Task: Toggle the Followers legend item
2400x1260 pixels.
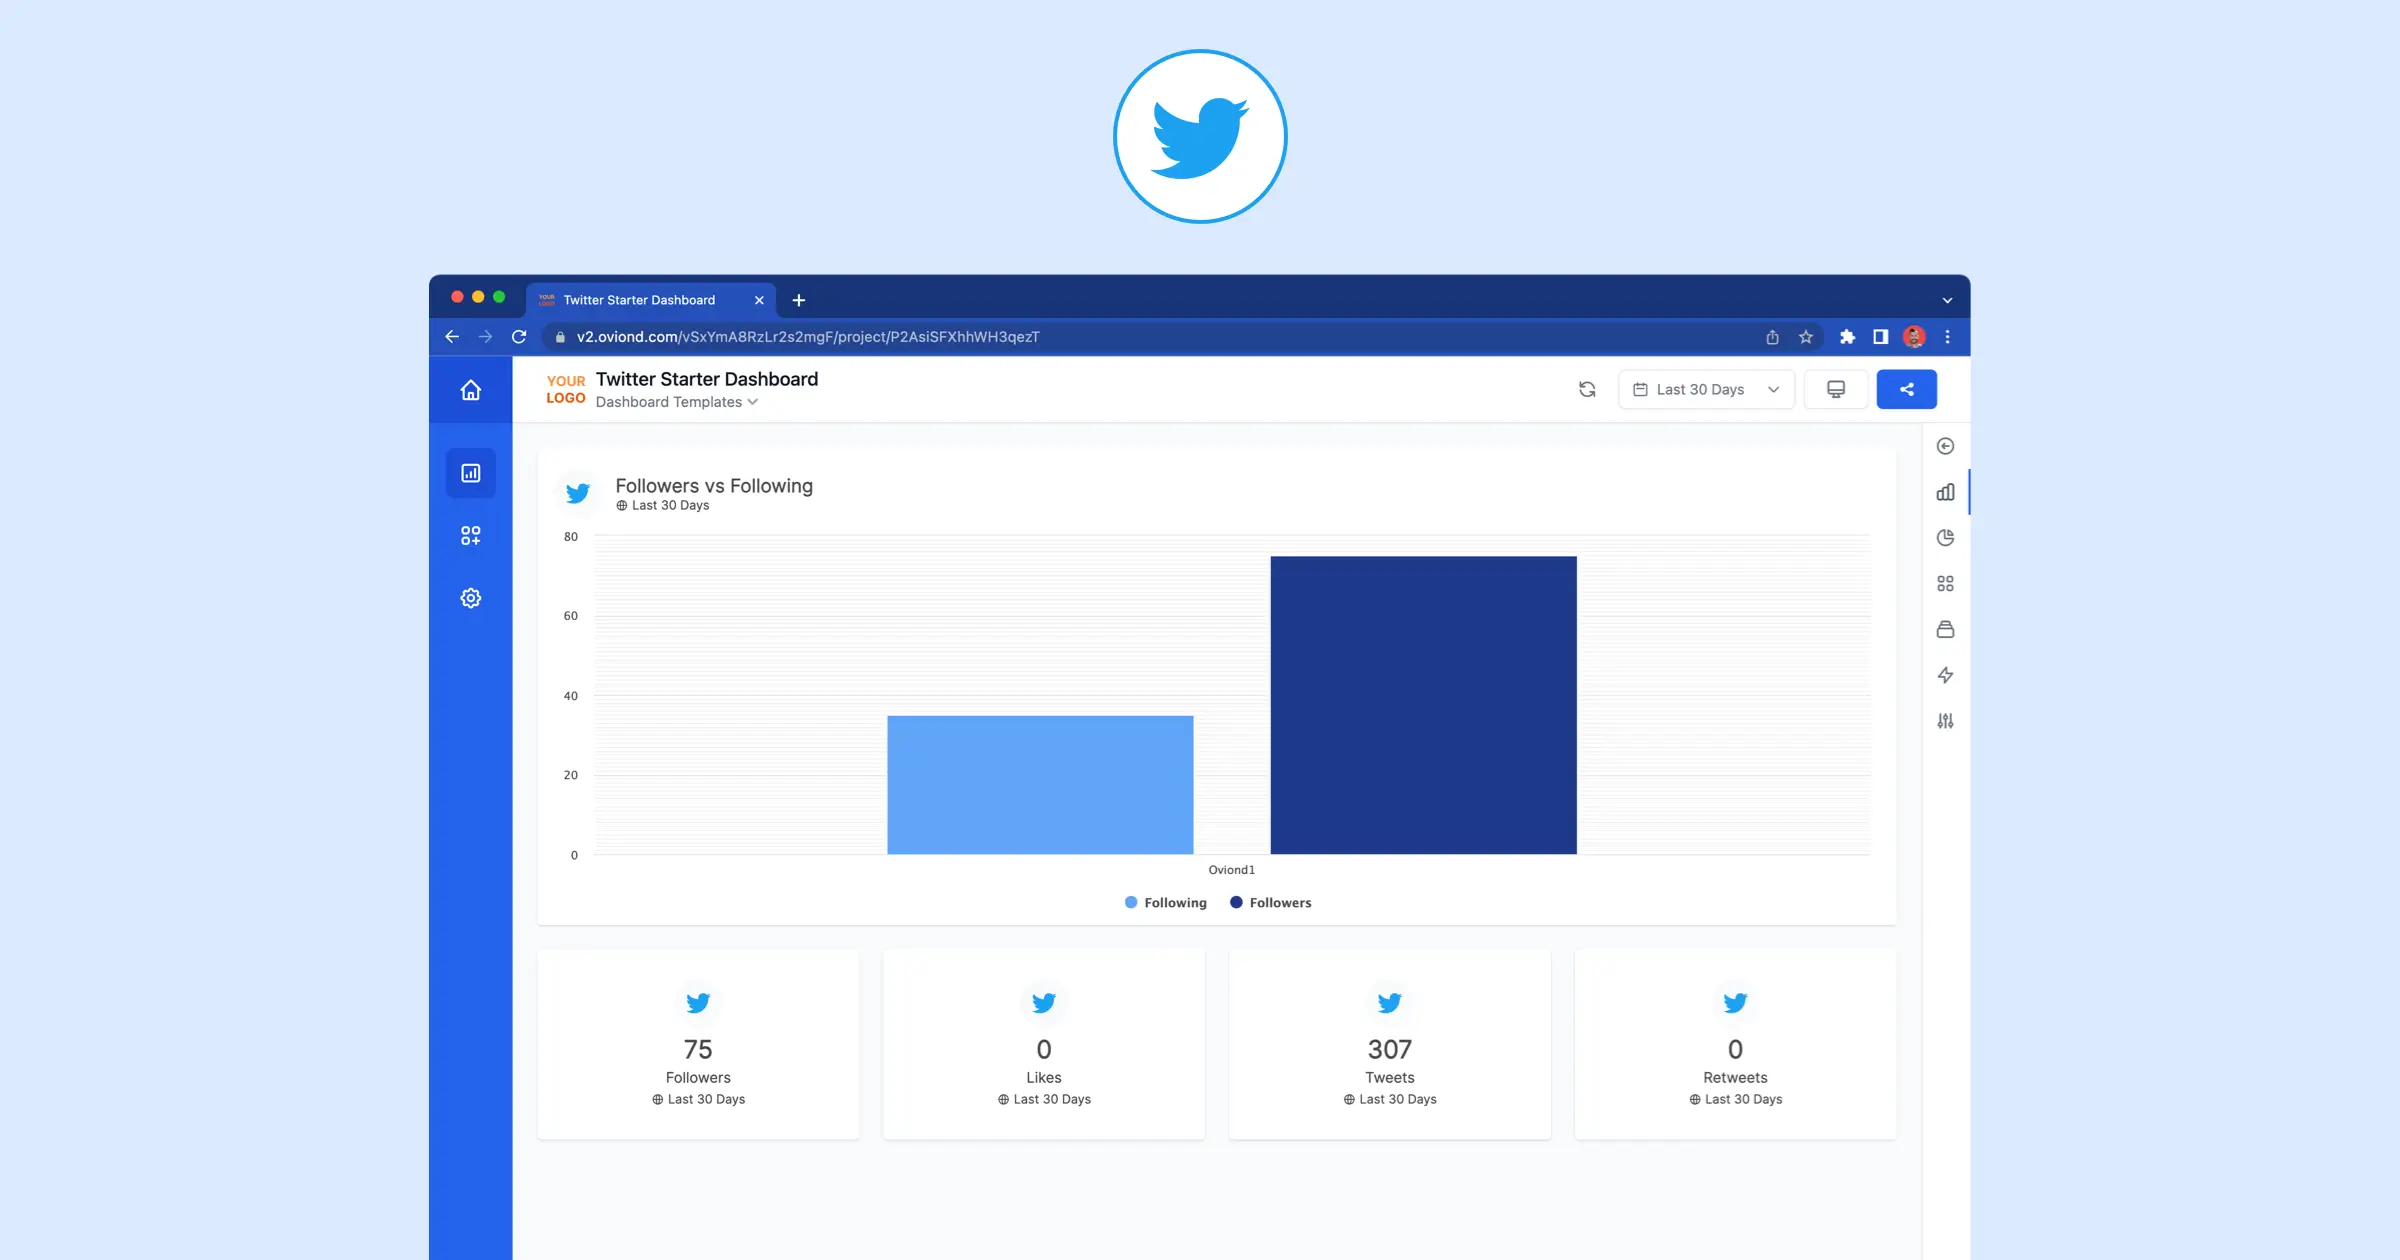Action: (1270, 903)
